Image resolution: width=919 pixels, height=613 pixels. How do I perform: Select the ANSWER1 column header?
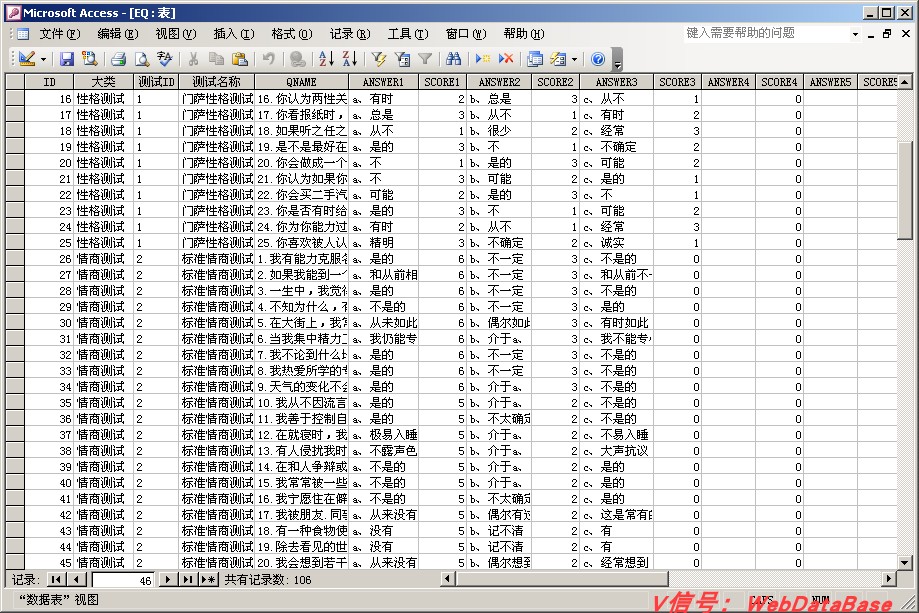click(x=383, y=82)
